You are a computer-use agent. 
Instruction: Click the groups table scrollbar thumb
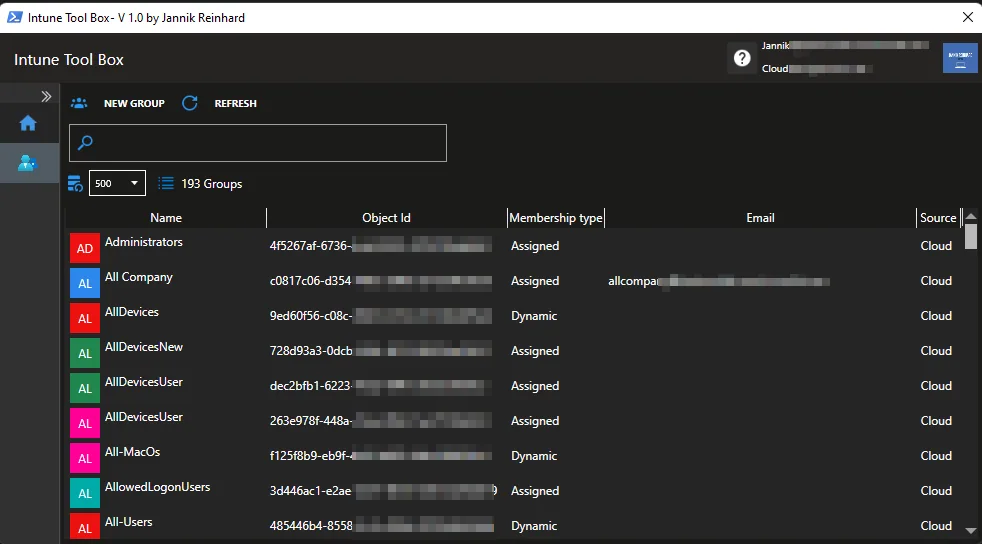[x=971, y=237]
